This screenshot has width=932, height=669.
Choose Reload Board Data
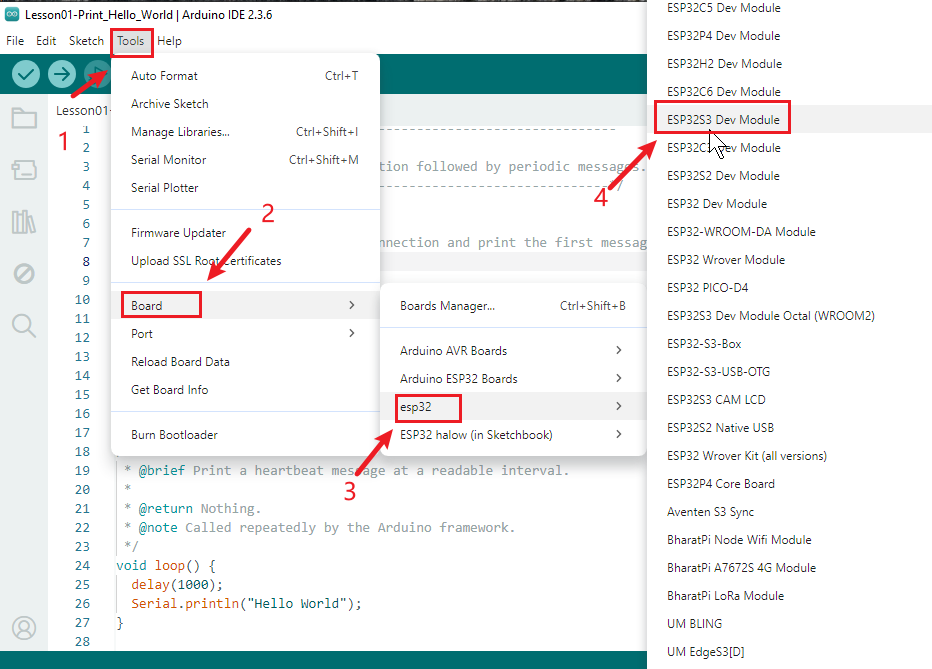click(245, 361)
